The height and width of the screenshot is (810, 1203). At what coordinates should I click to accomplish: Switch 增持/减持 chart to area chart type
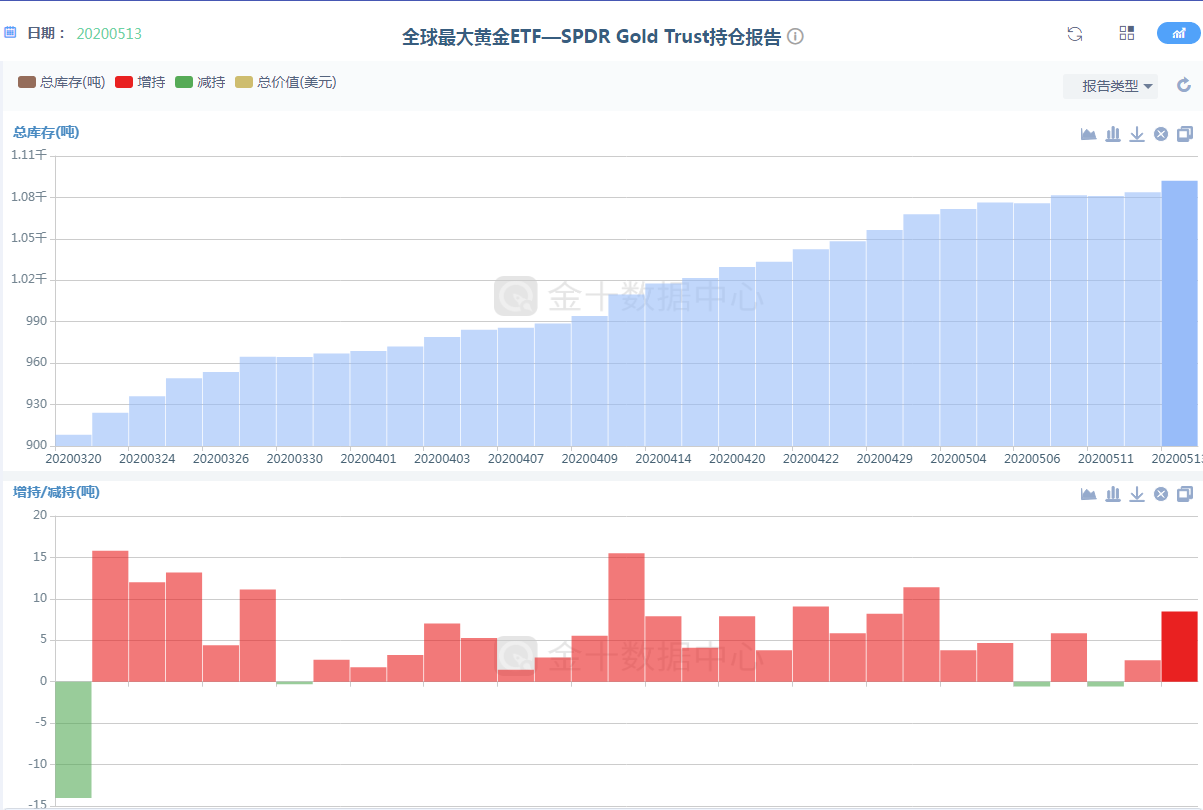1089,493
